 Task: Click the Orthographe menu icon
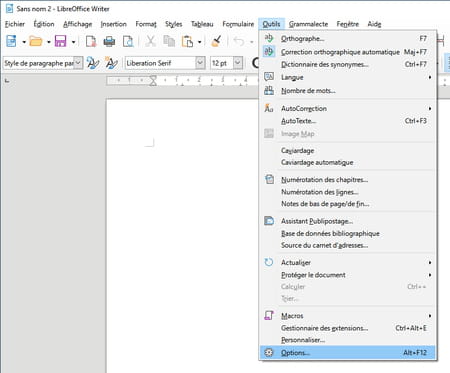tap(269, 38)
